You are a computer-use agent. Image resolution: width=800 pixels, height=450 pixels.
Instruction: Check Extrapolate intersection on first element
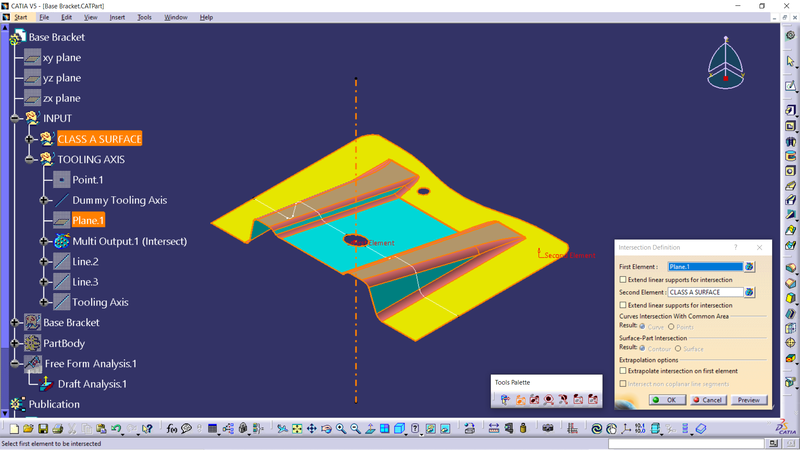(623, 371)
